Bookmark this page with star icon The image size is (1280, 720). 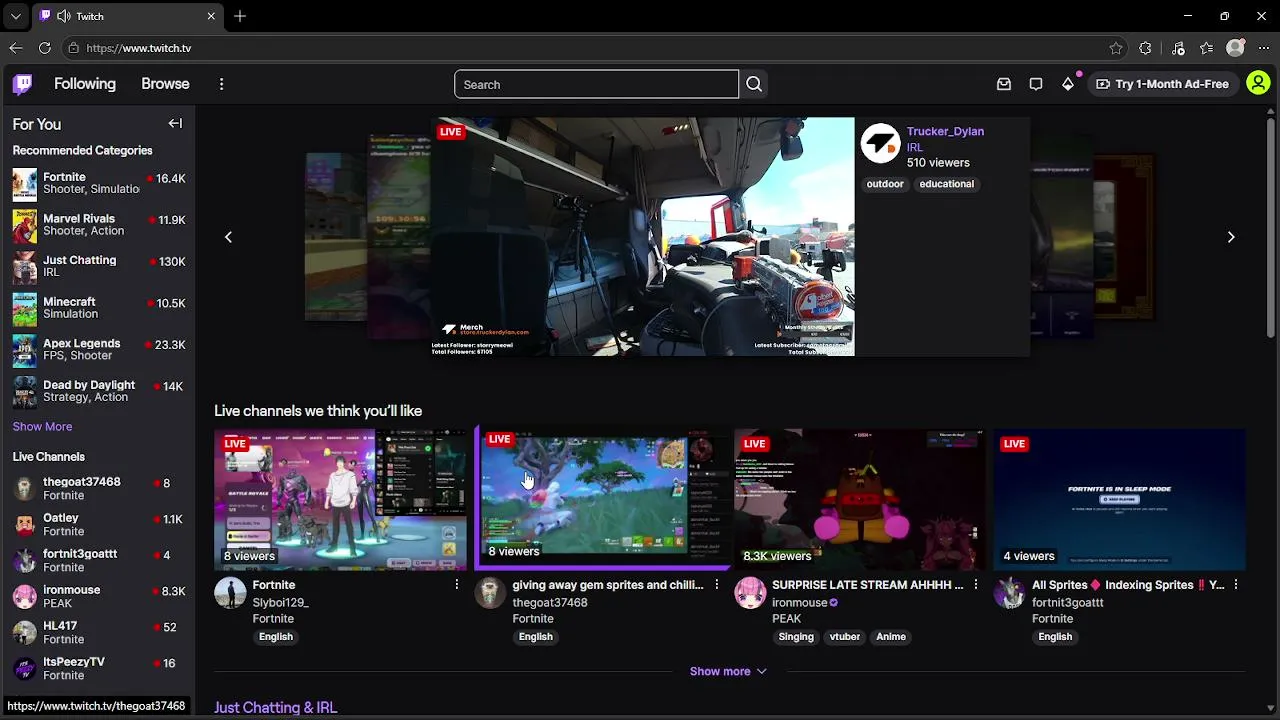(x=1116, y=48)
